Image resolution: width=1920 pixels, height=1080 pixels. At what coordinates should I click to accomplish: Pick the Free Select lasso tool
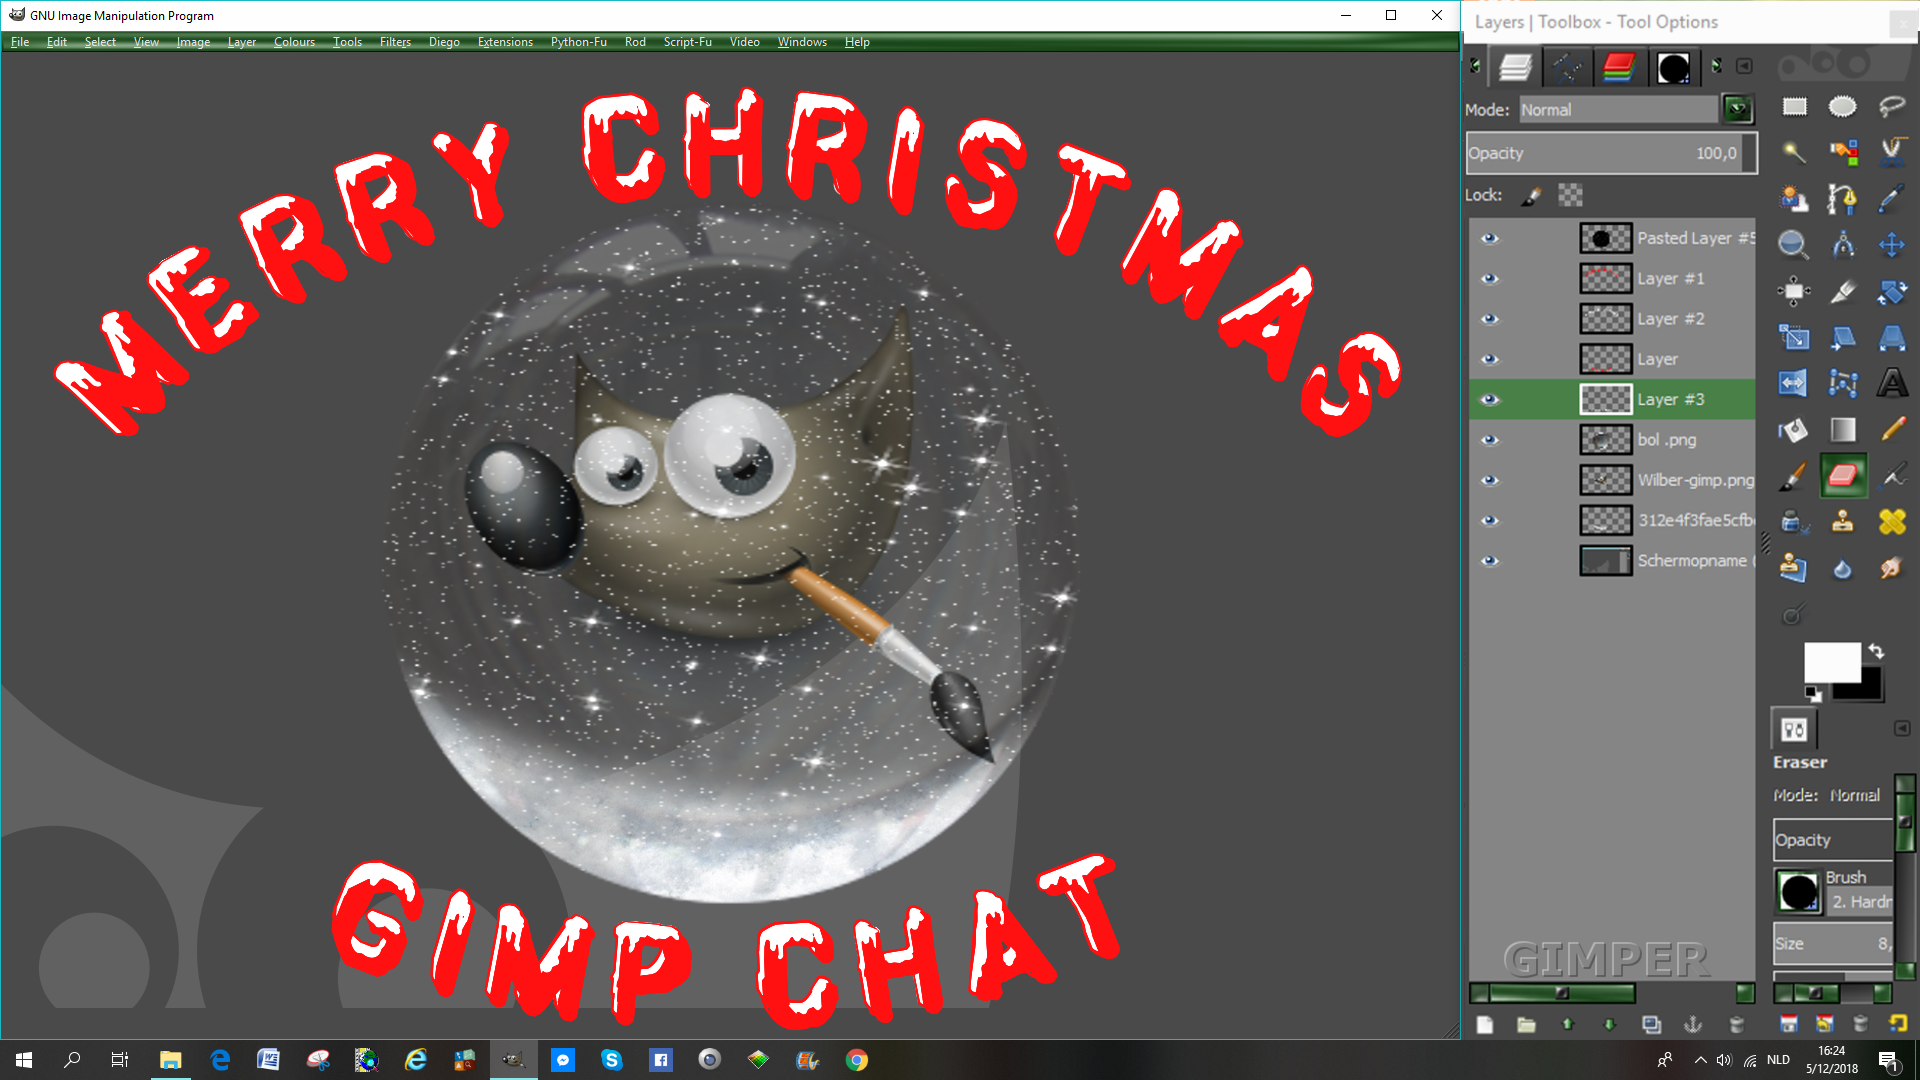[x=1892, y=107]
